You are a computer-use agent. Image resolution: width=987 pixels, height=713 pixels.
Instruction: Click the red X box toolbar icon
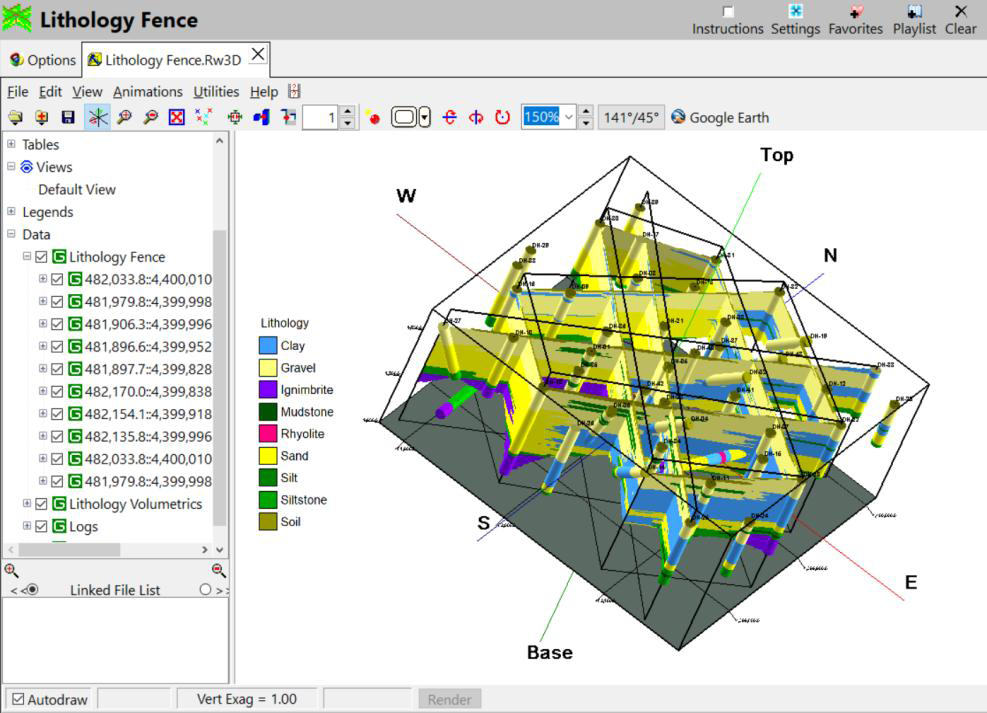click(x=177, y=117)
